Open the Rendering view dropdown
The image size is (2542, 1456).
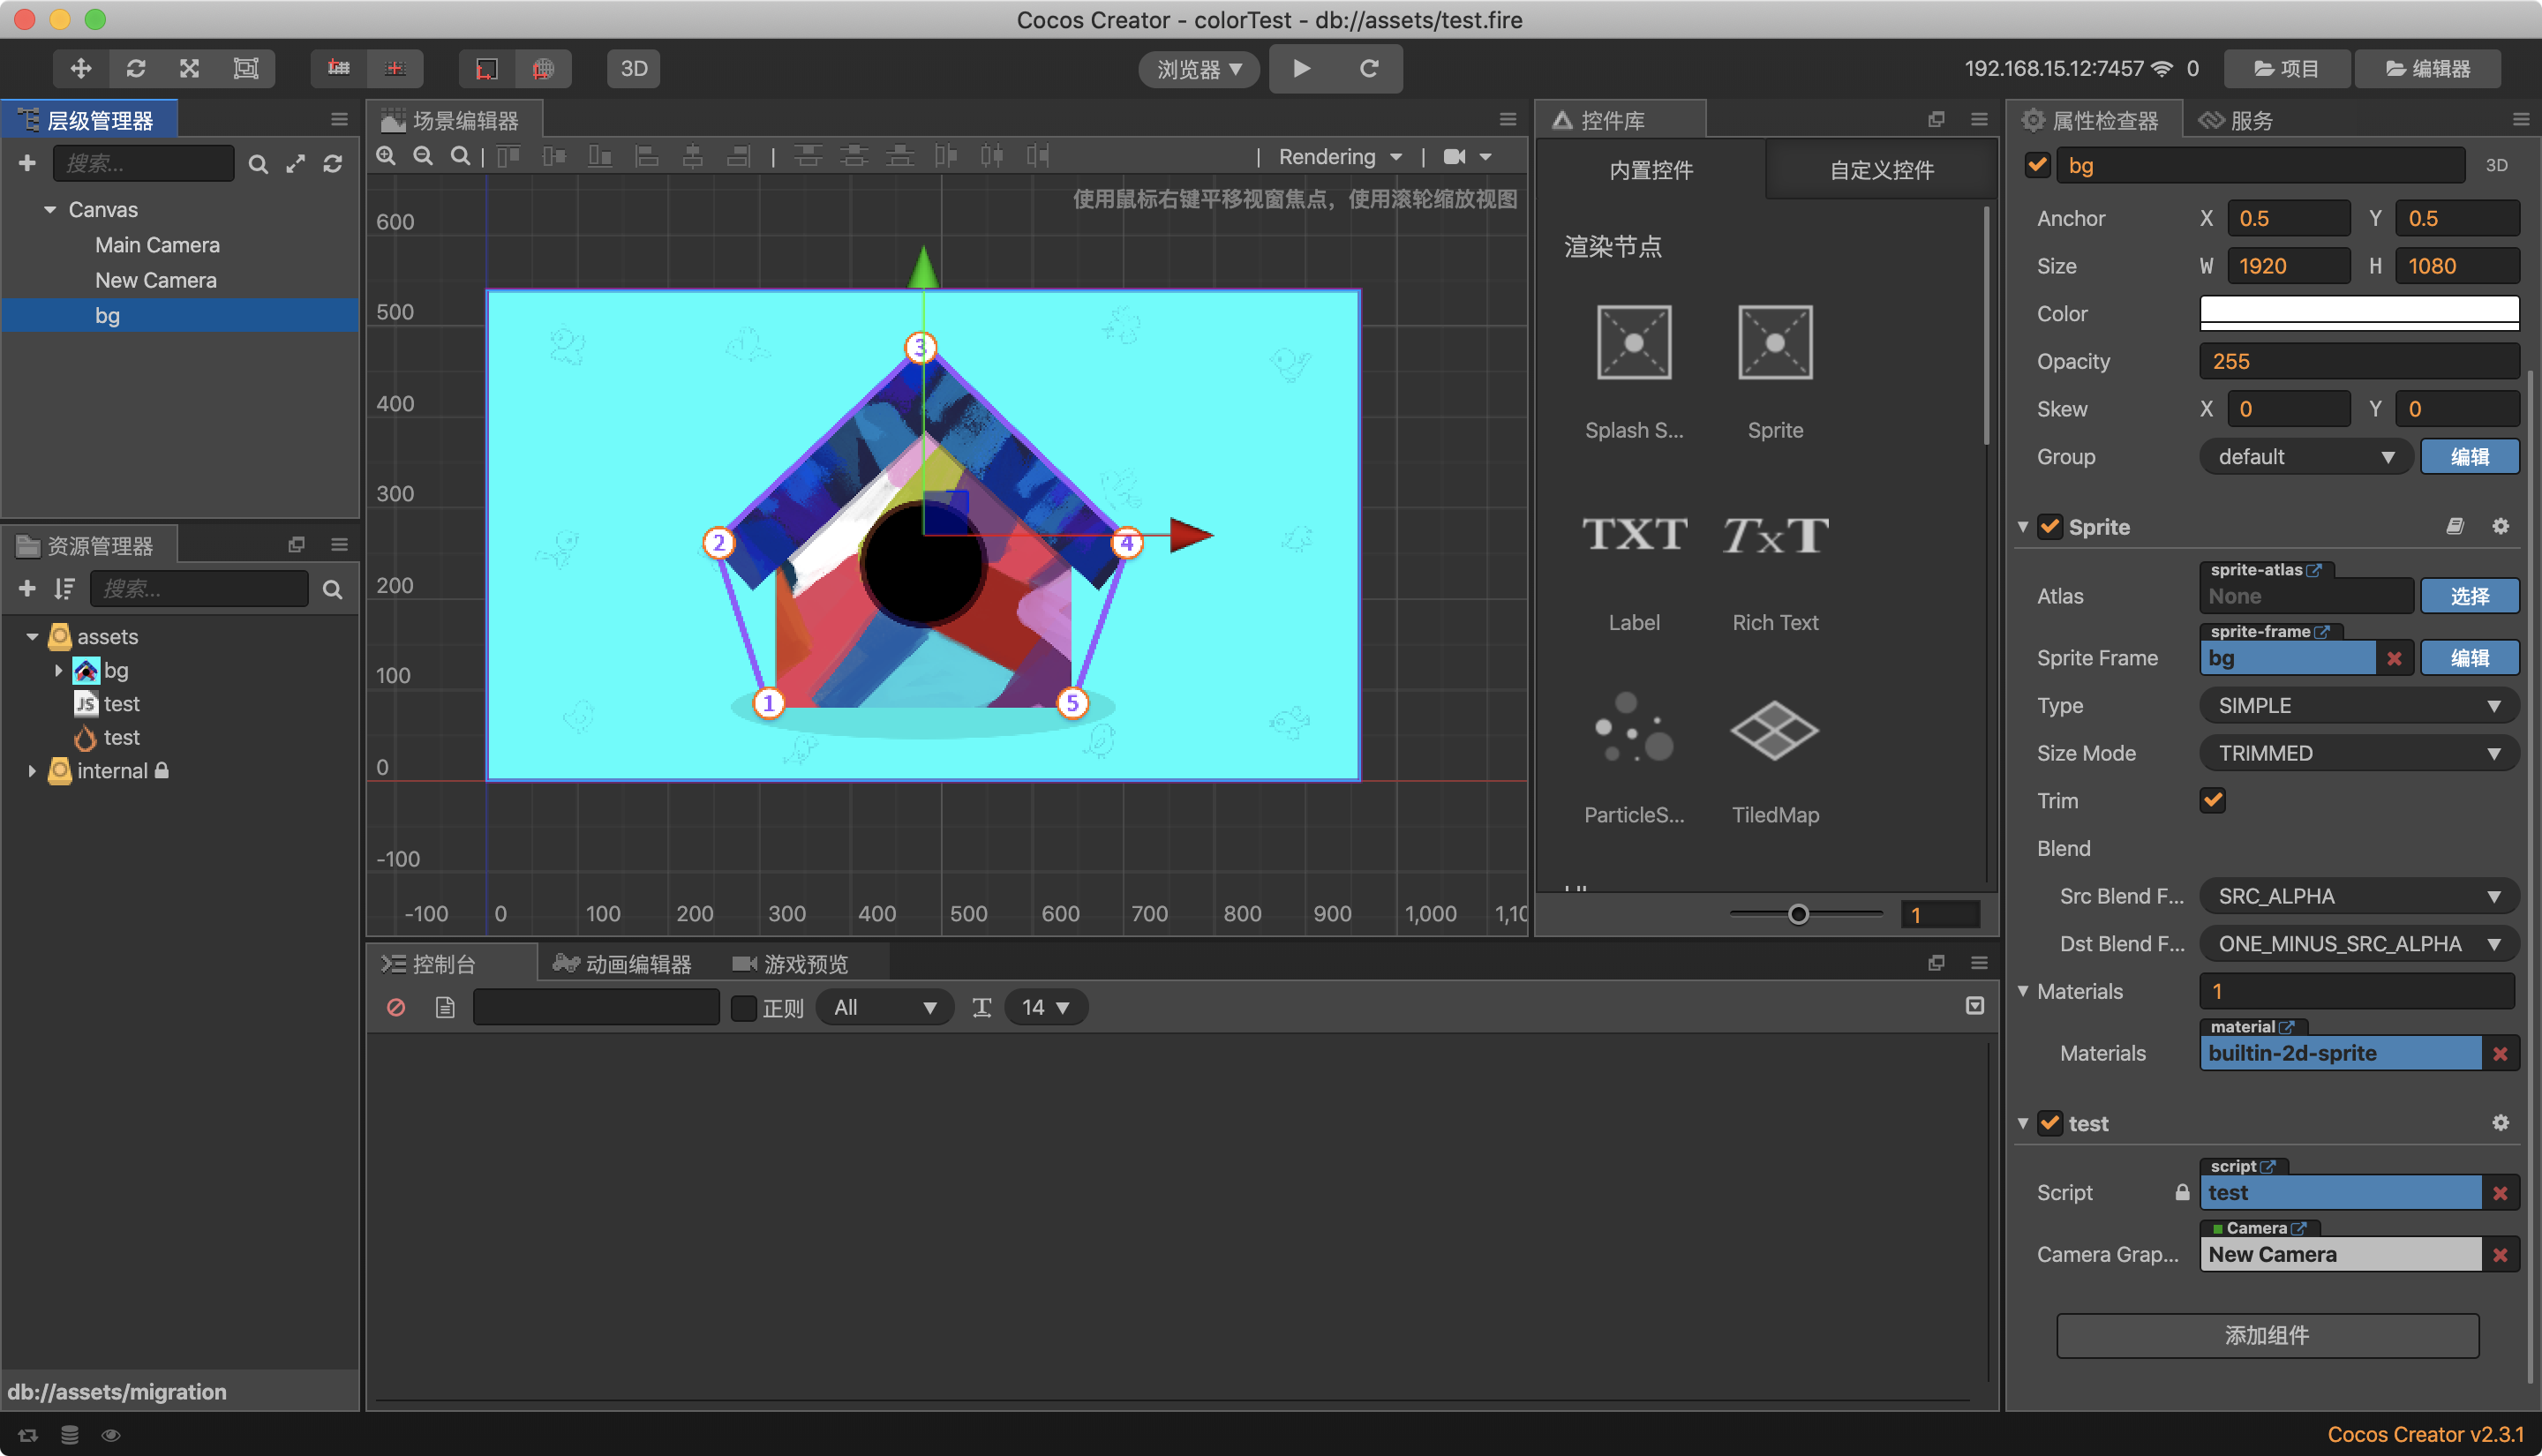(1340, 157)
